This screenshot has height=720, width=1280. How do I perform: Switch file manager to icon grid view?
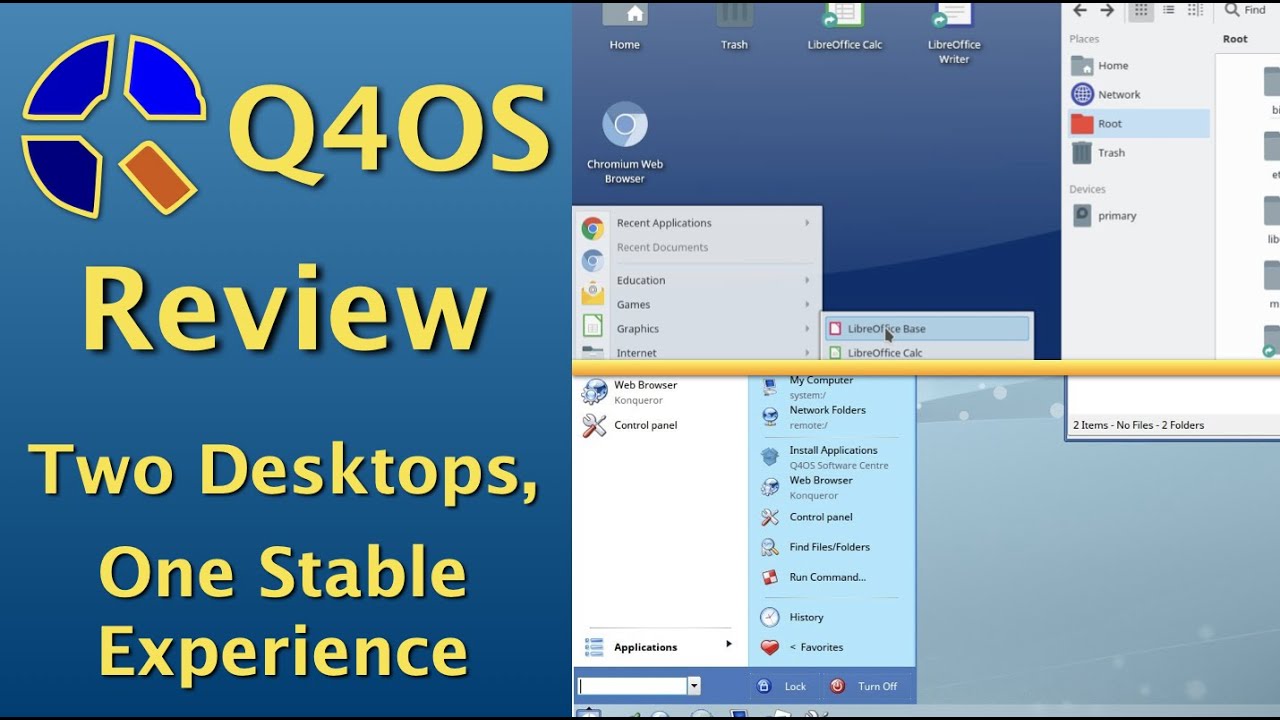(x=1140, y=11)
